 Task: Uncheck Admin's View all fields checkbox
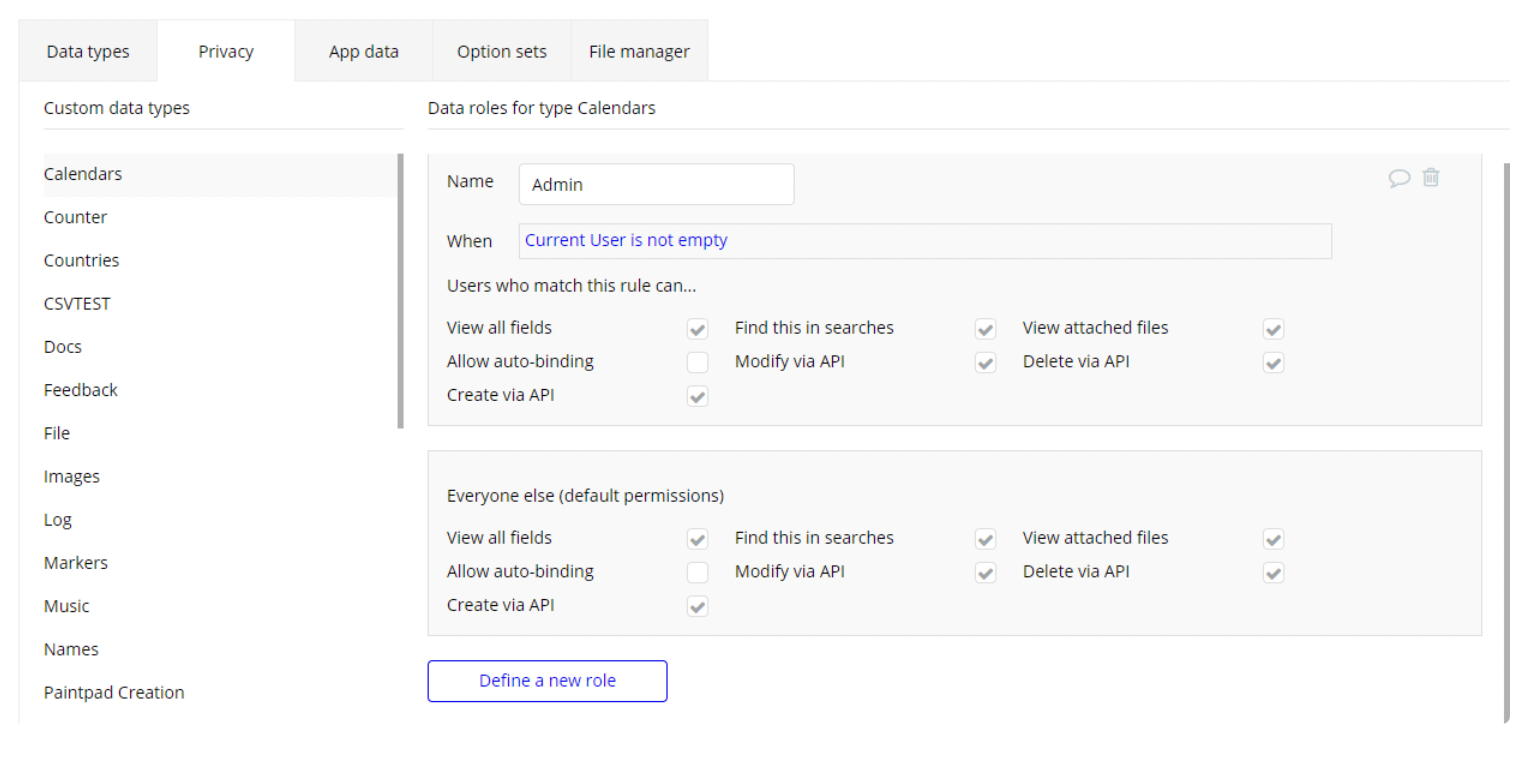click(x=698, y=329)
